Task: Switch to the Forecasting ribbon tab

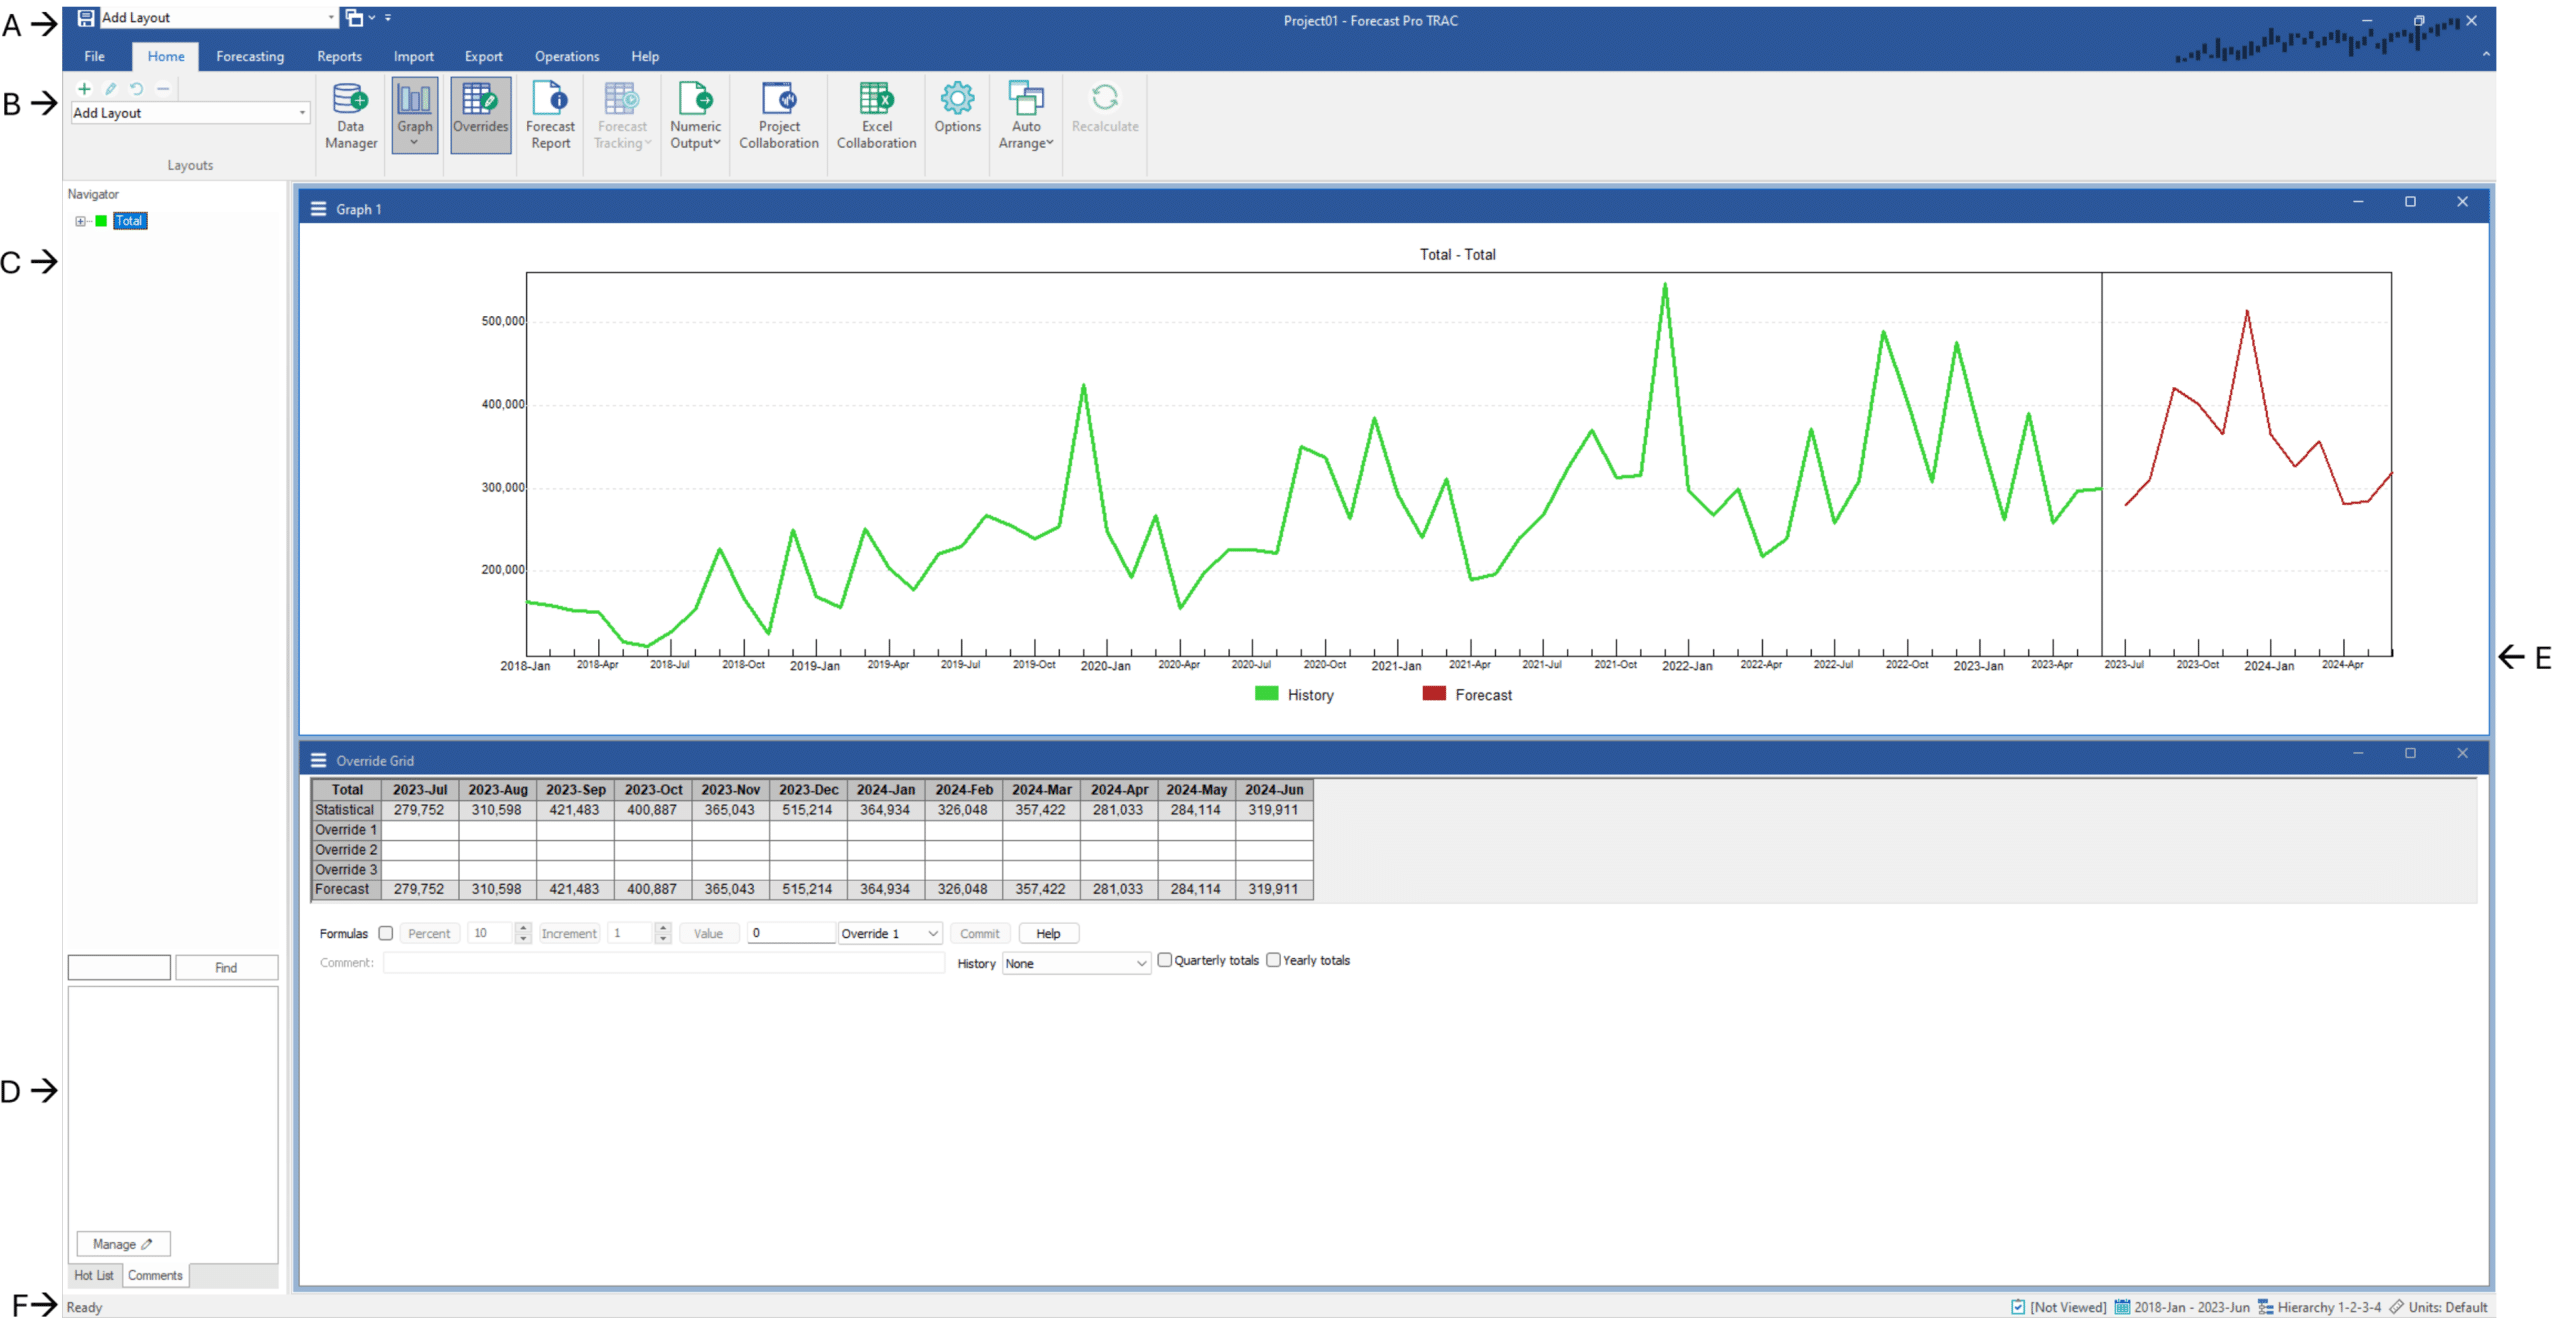Action: click(250, 56)
